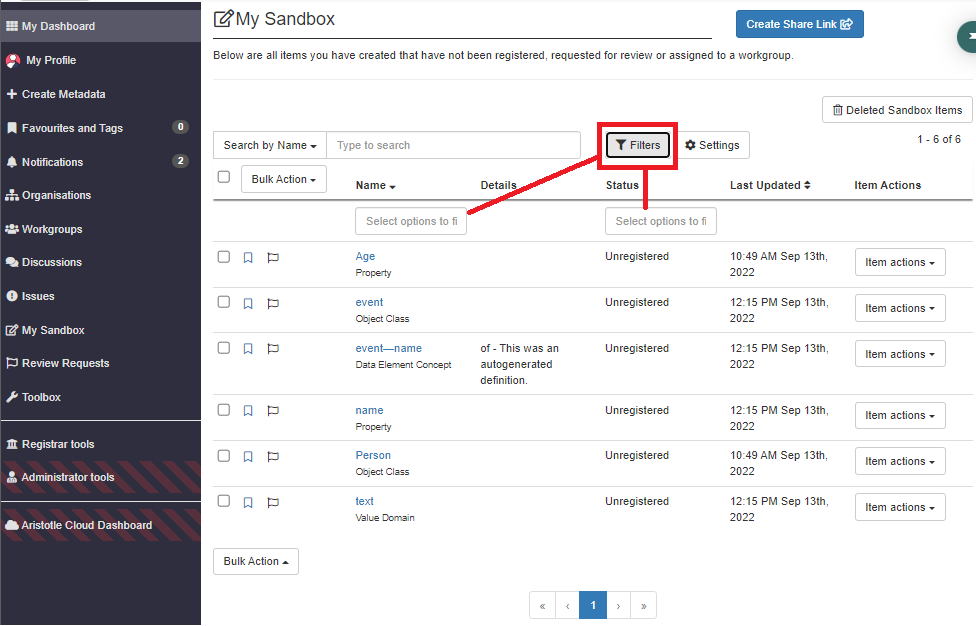The width and height of the screenshot is (976, 626).
Task: Tick the checkbox for Age row
Action: (224, 257)
